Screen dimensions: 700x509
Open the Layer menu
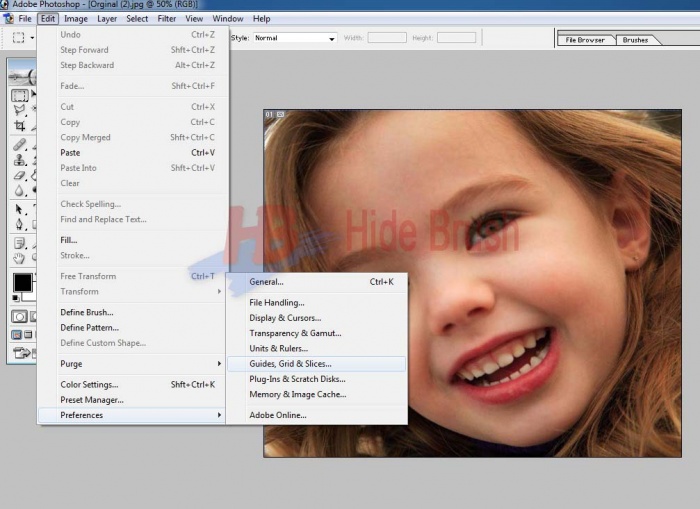tap(107, 19)
